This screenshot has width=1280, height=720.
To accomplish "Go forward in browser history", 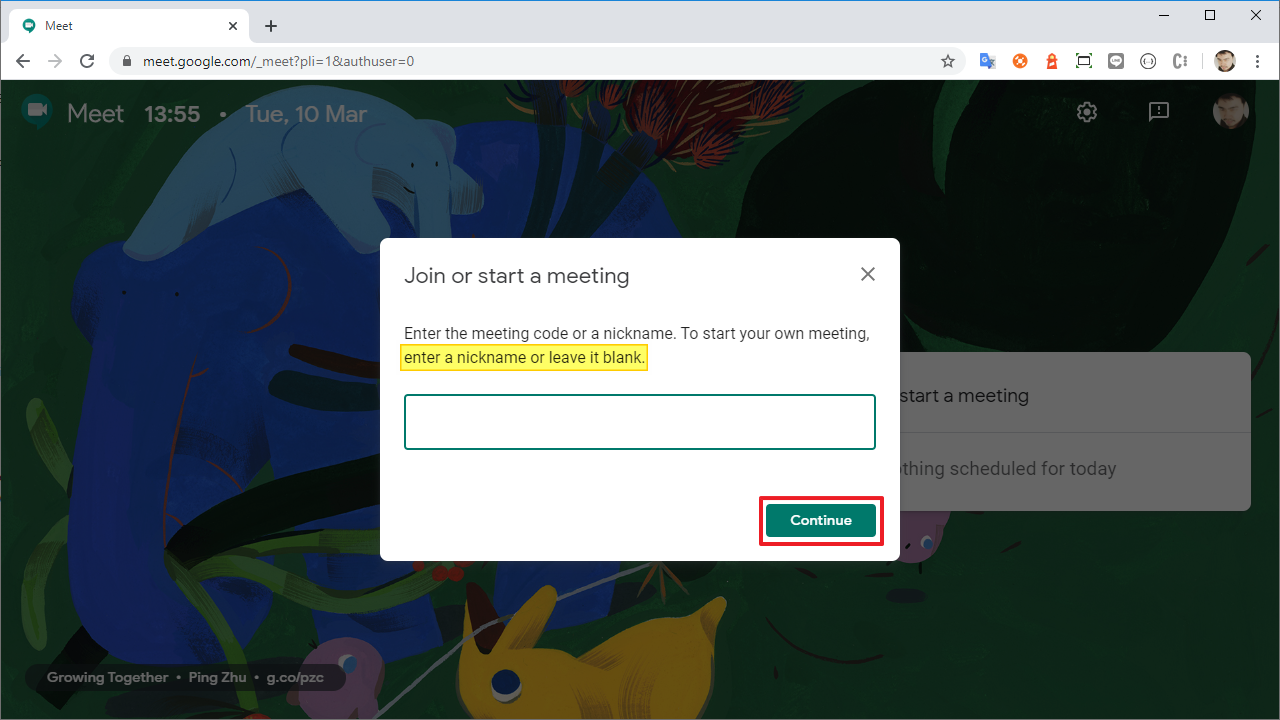I will [56, 61].
